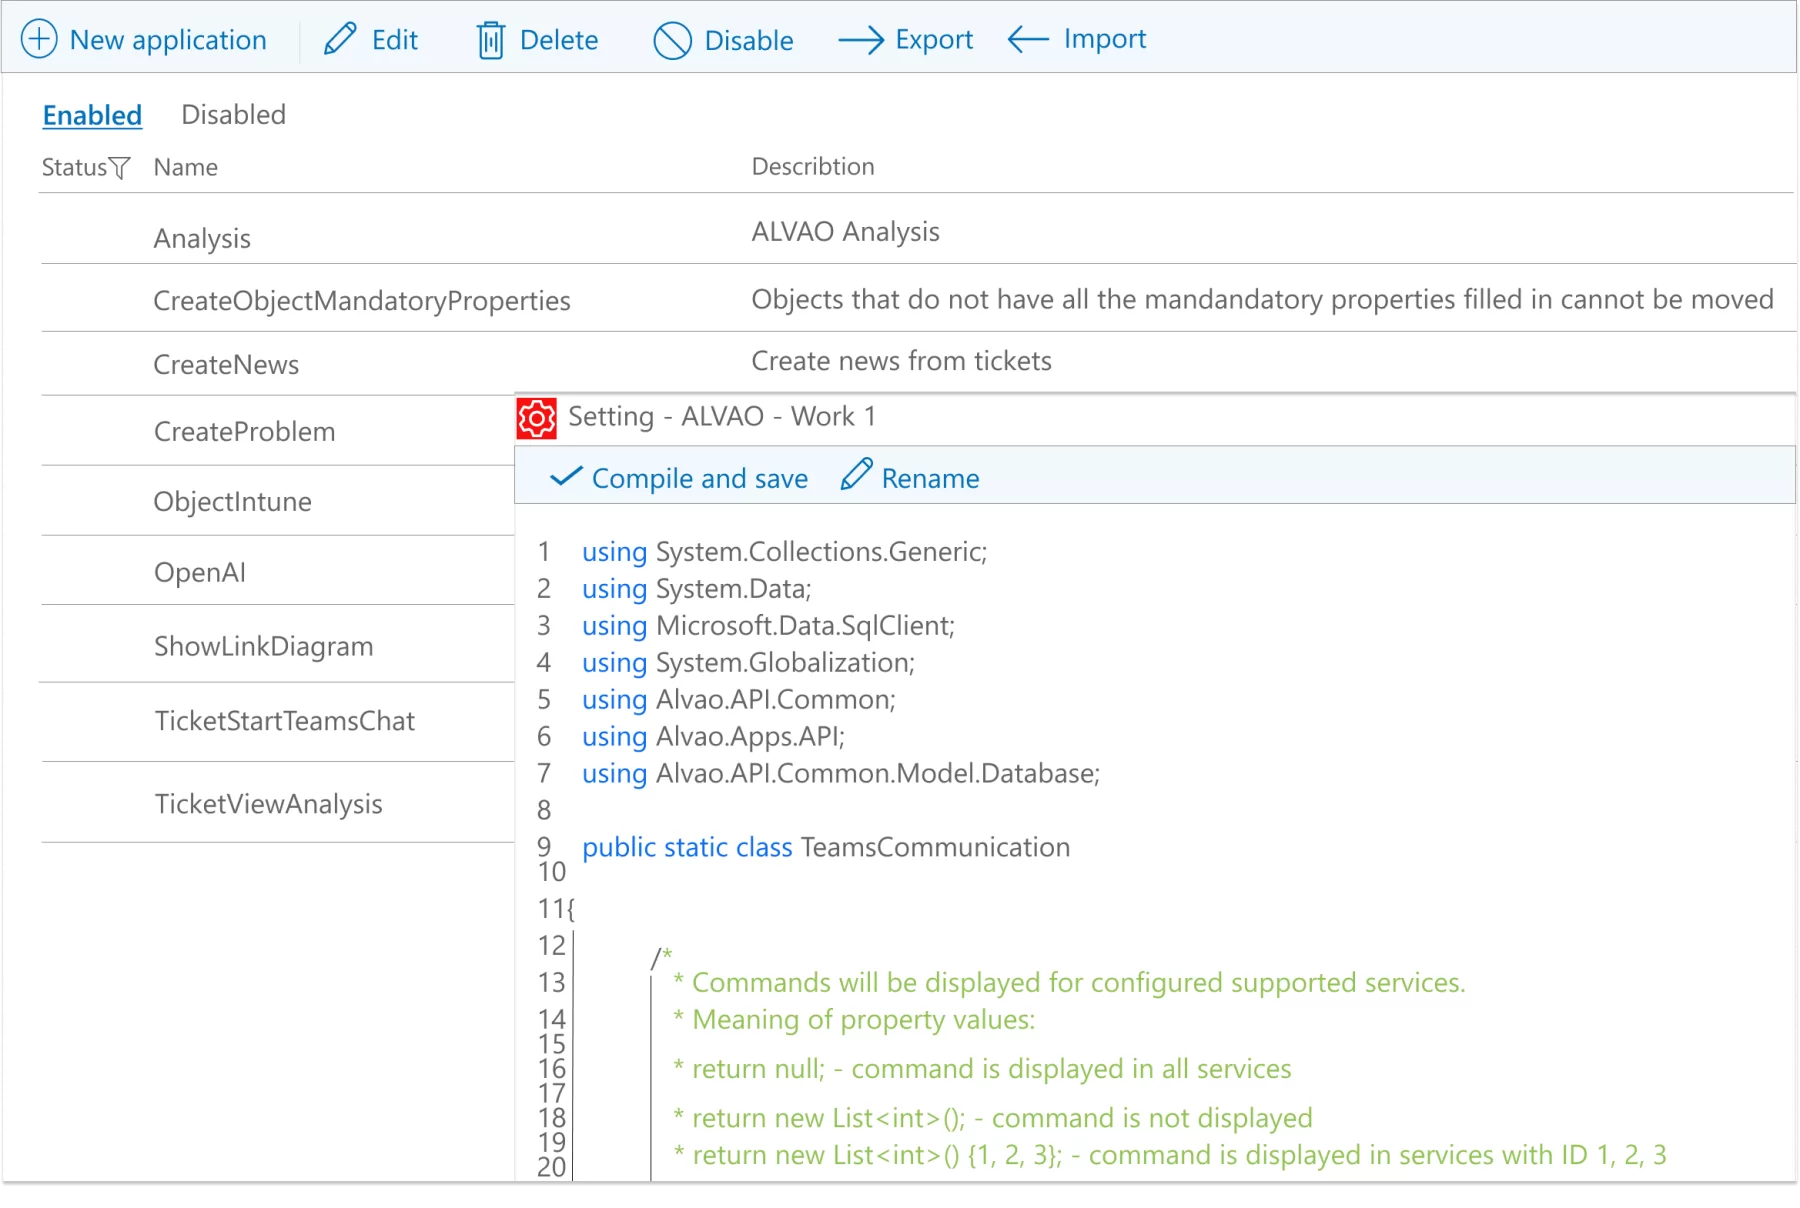
Task: Click the Disable circle-slash icon
Action: [x=672, y=41]
